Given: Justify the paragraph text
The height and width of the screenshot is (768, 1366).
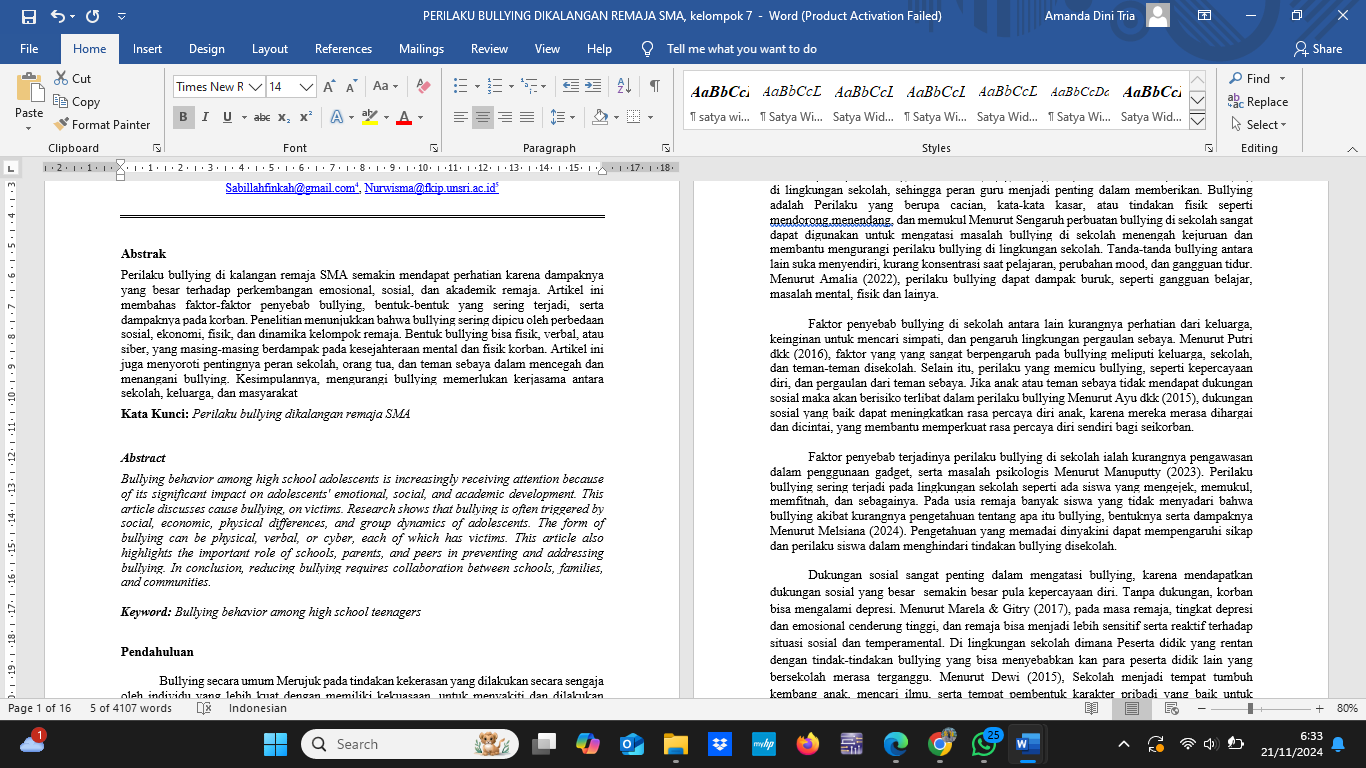Looking at the screenshot, I should (x=527, y=117).
